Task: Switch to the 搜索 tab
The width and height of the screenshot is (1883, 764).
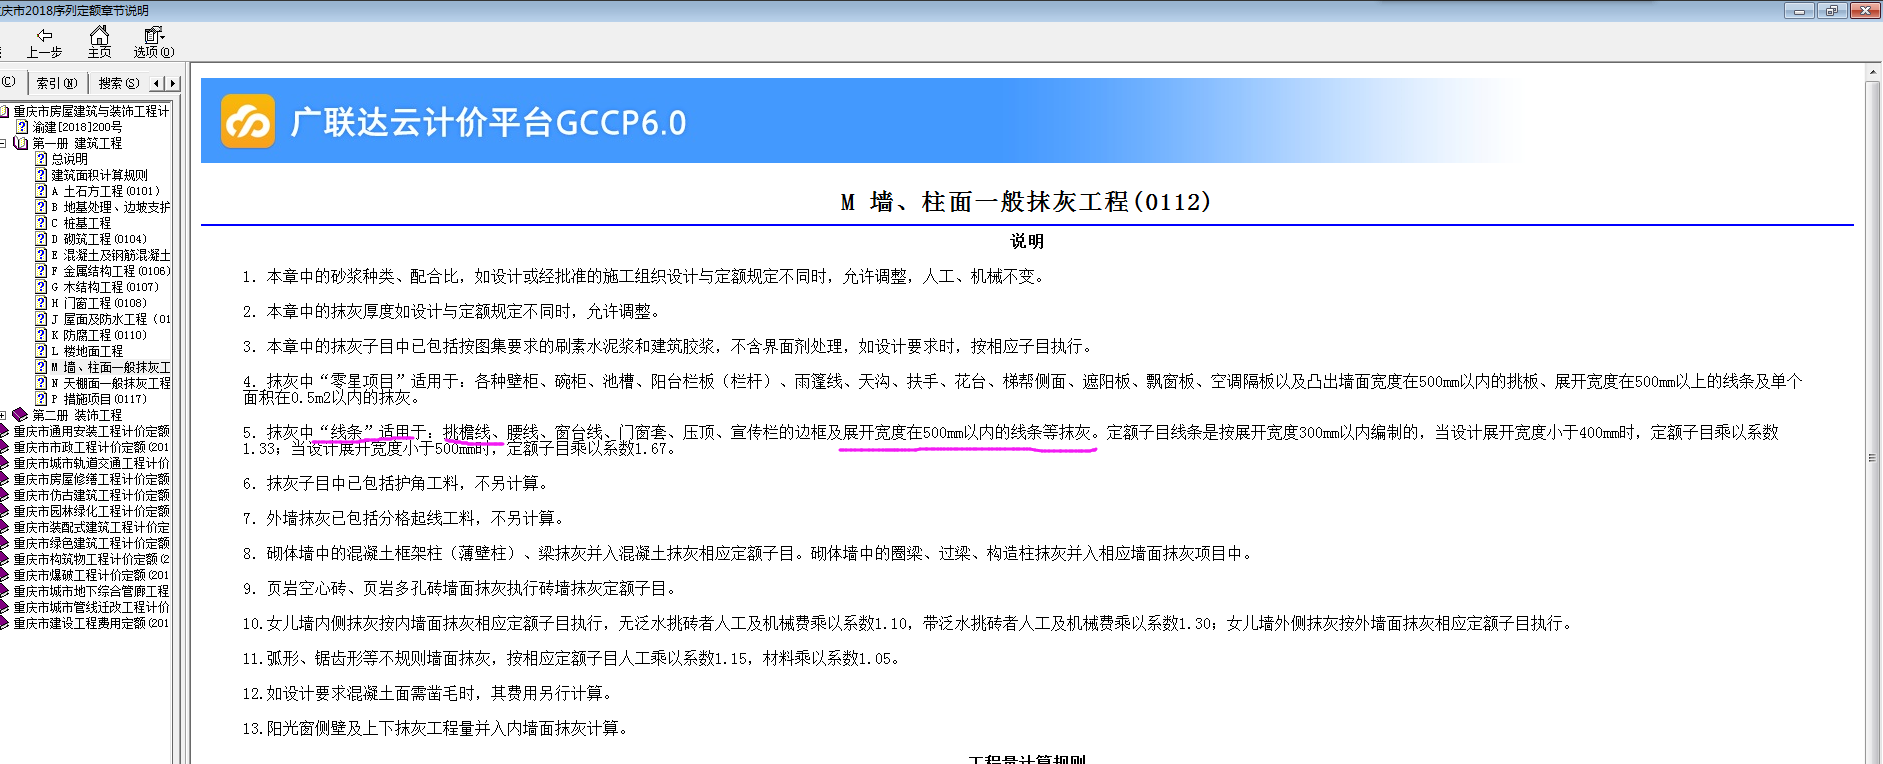Action: (118, 83)
